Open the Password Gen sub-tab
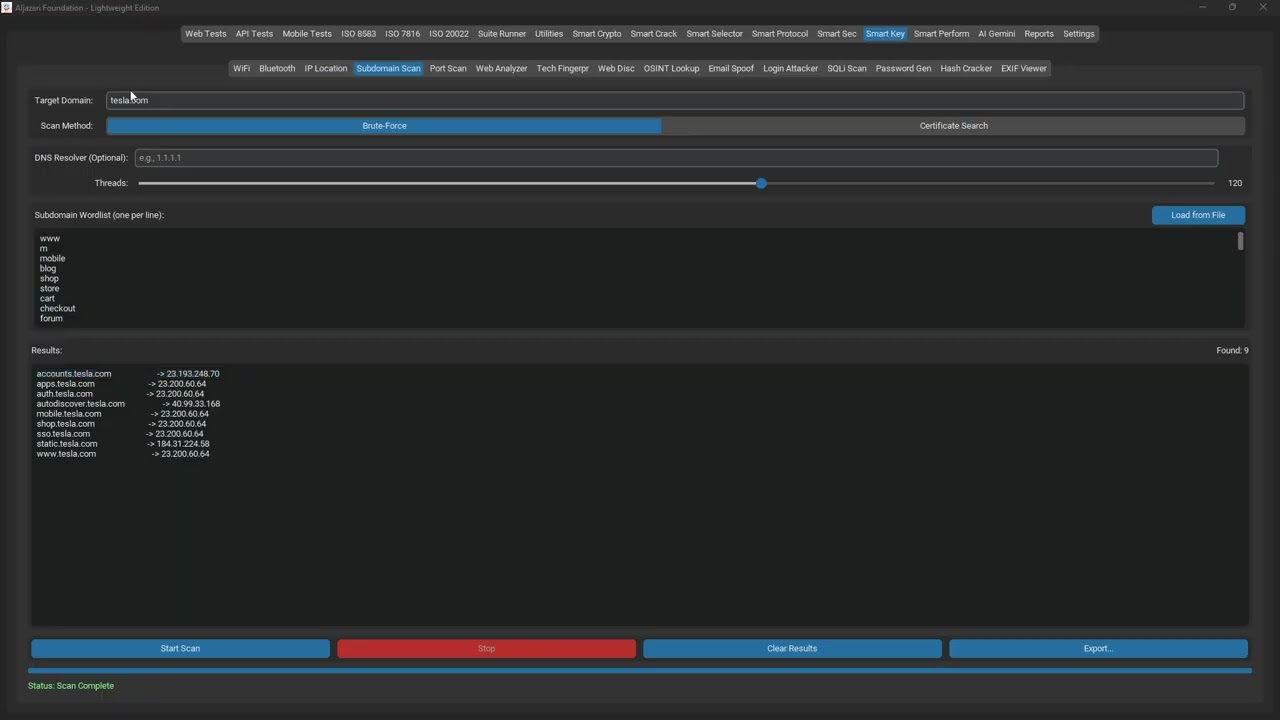 [903, 69]
